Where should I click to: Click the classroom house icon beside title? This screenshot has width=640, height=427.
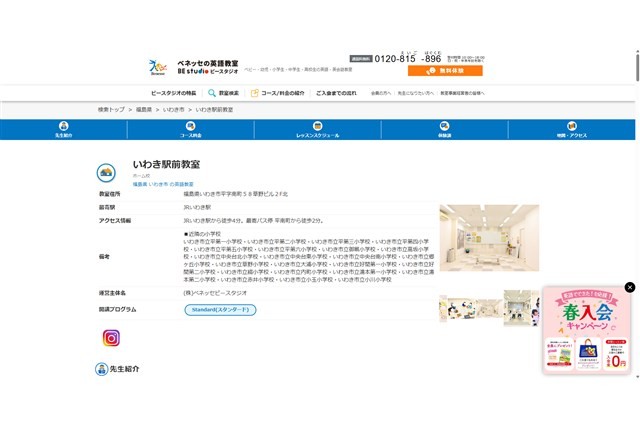click(x=106, y=173)
